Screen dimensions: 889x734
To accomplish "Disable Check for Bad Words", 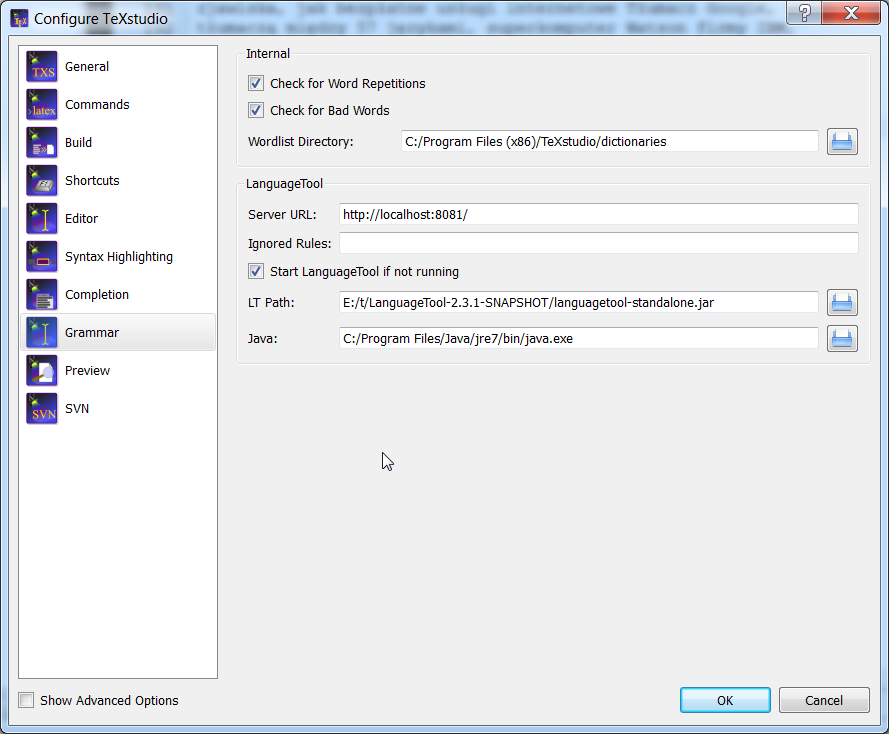I will (x=255, y=110).
